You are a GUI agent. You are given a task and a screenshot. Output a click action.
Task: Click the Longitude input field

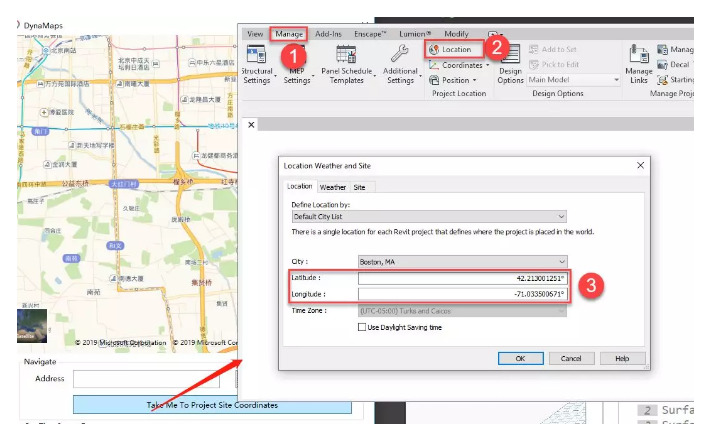[x=462, y=294]
